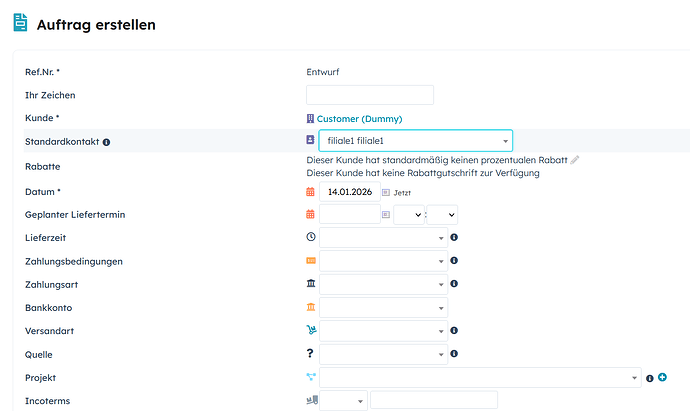The image size is (690, 411).
Task: Open the Bankkonto dropdown
Action: coord(382,308)
